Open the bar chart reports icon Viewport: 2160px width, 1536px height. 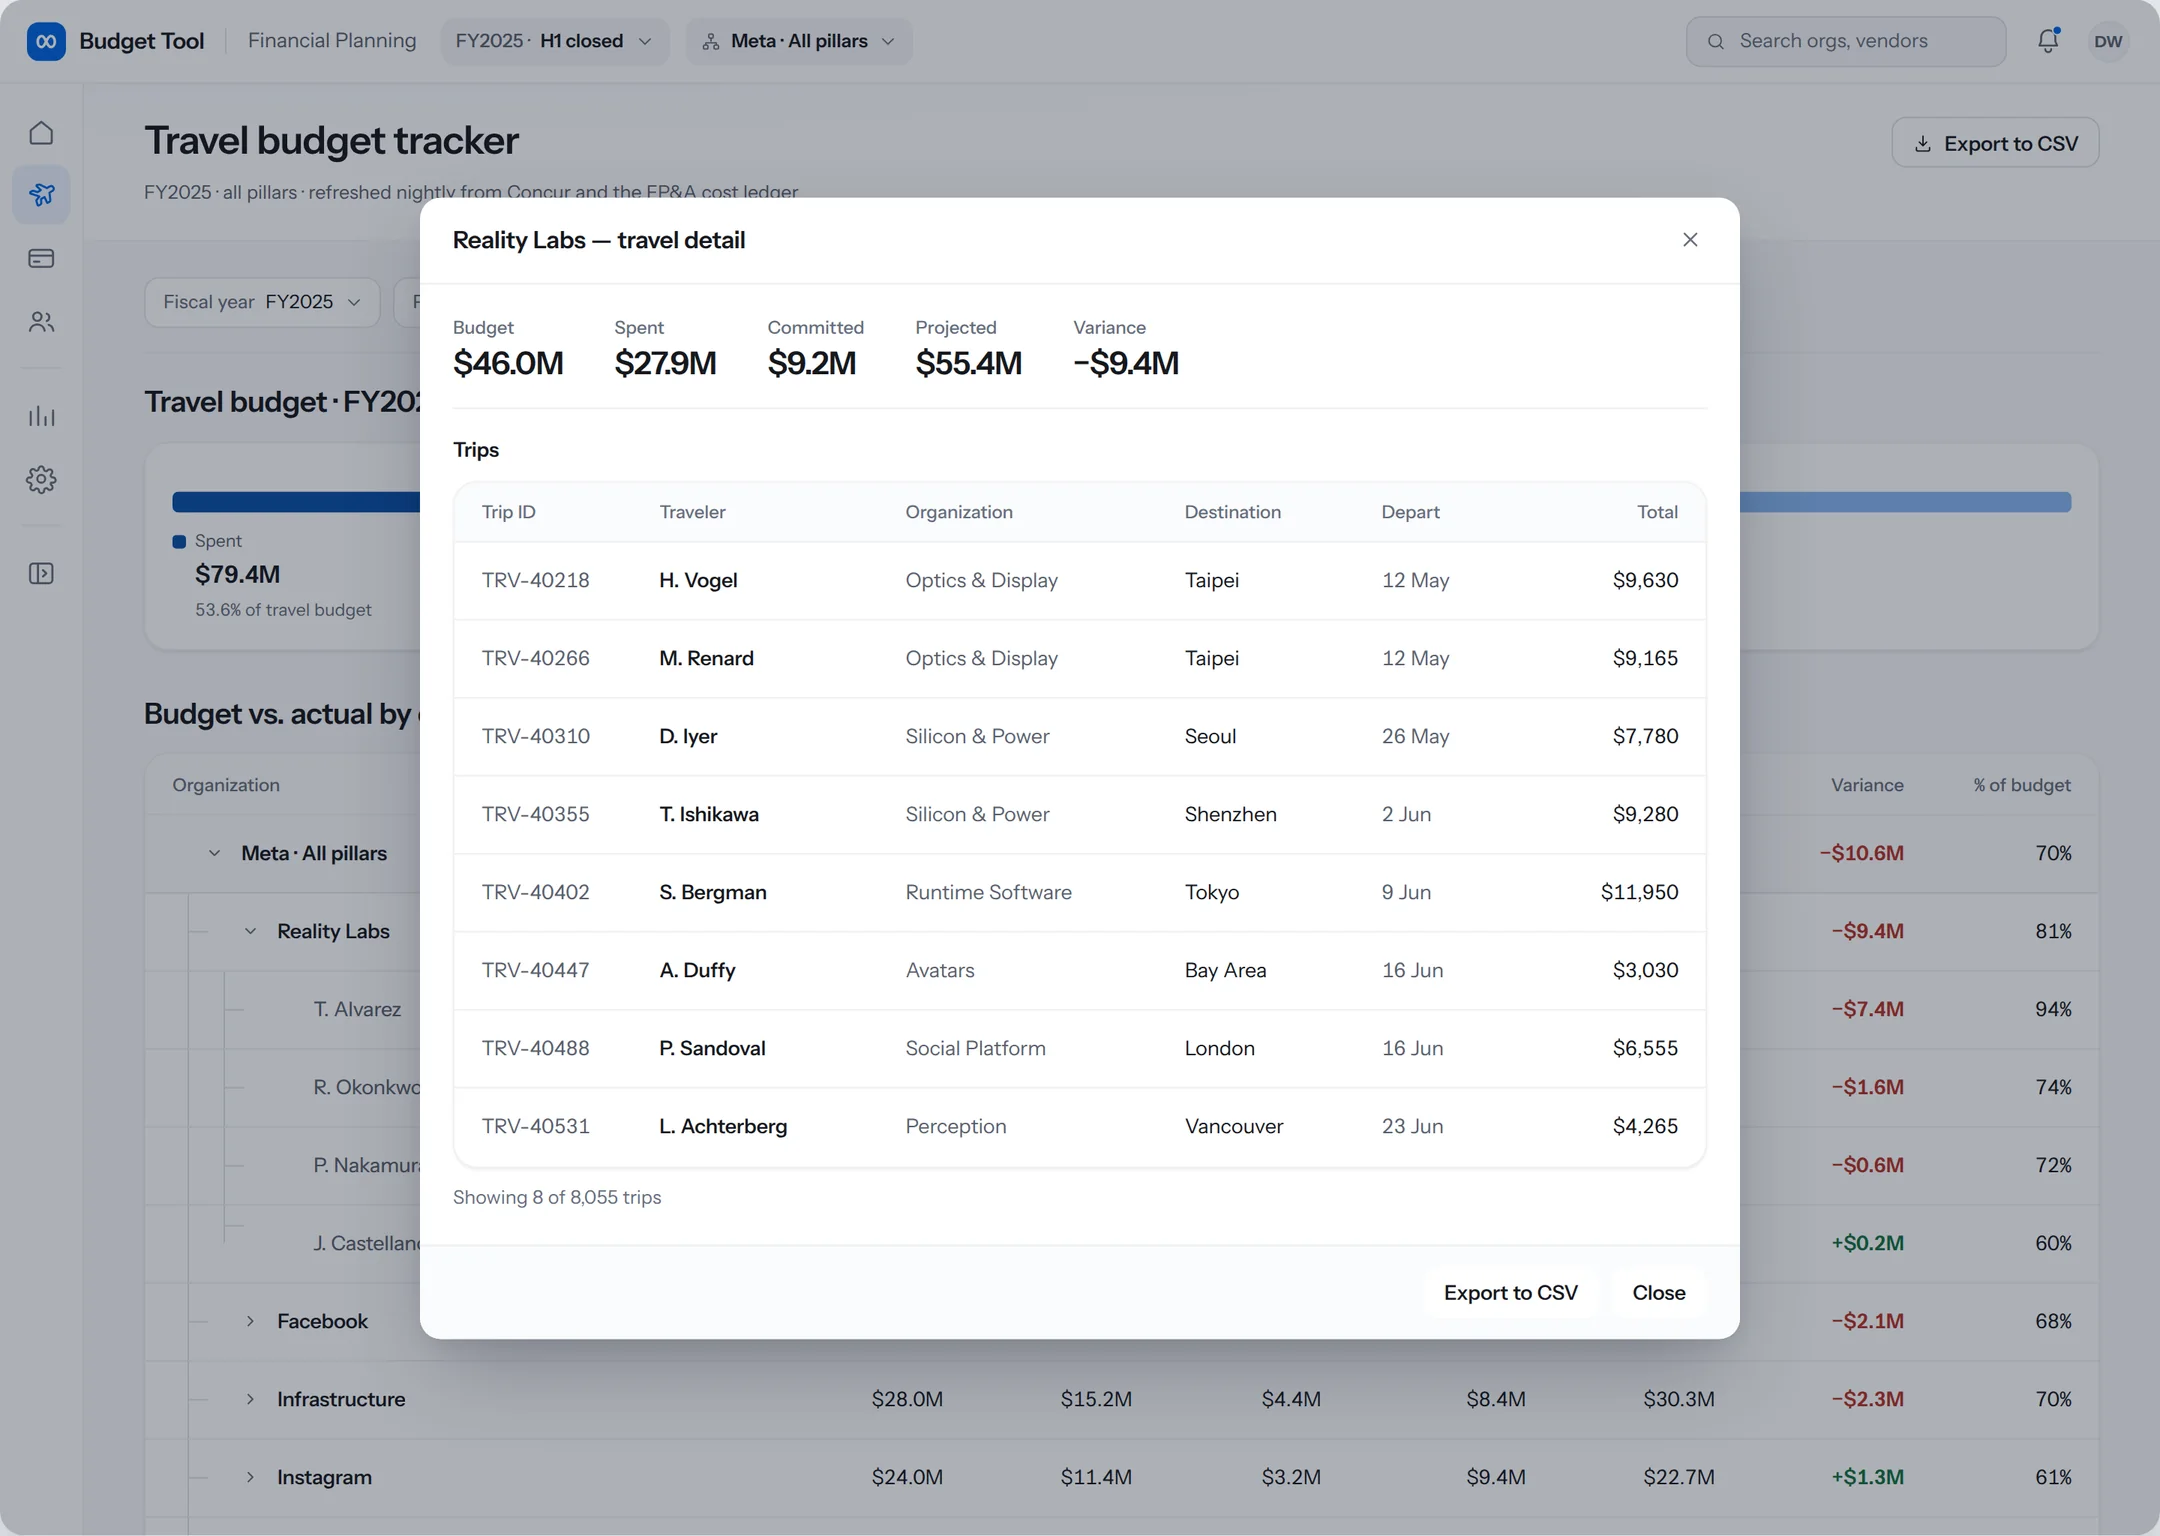click(x=41, y=416)
